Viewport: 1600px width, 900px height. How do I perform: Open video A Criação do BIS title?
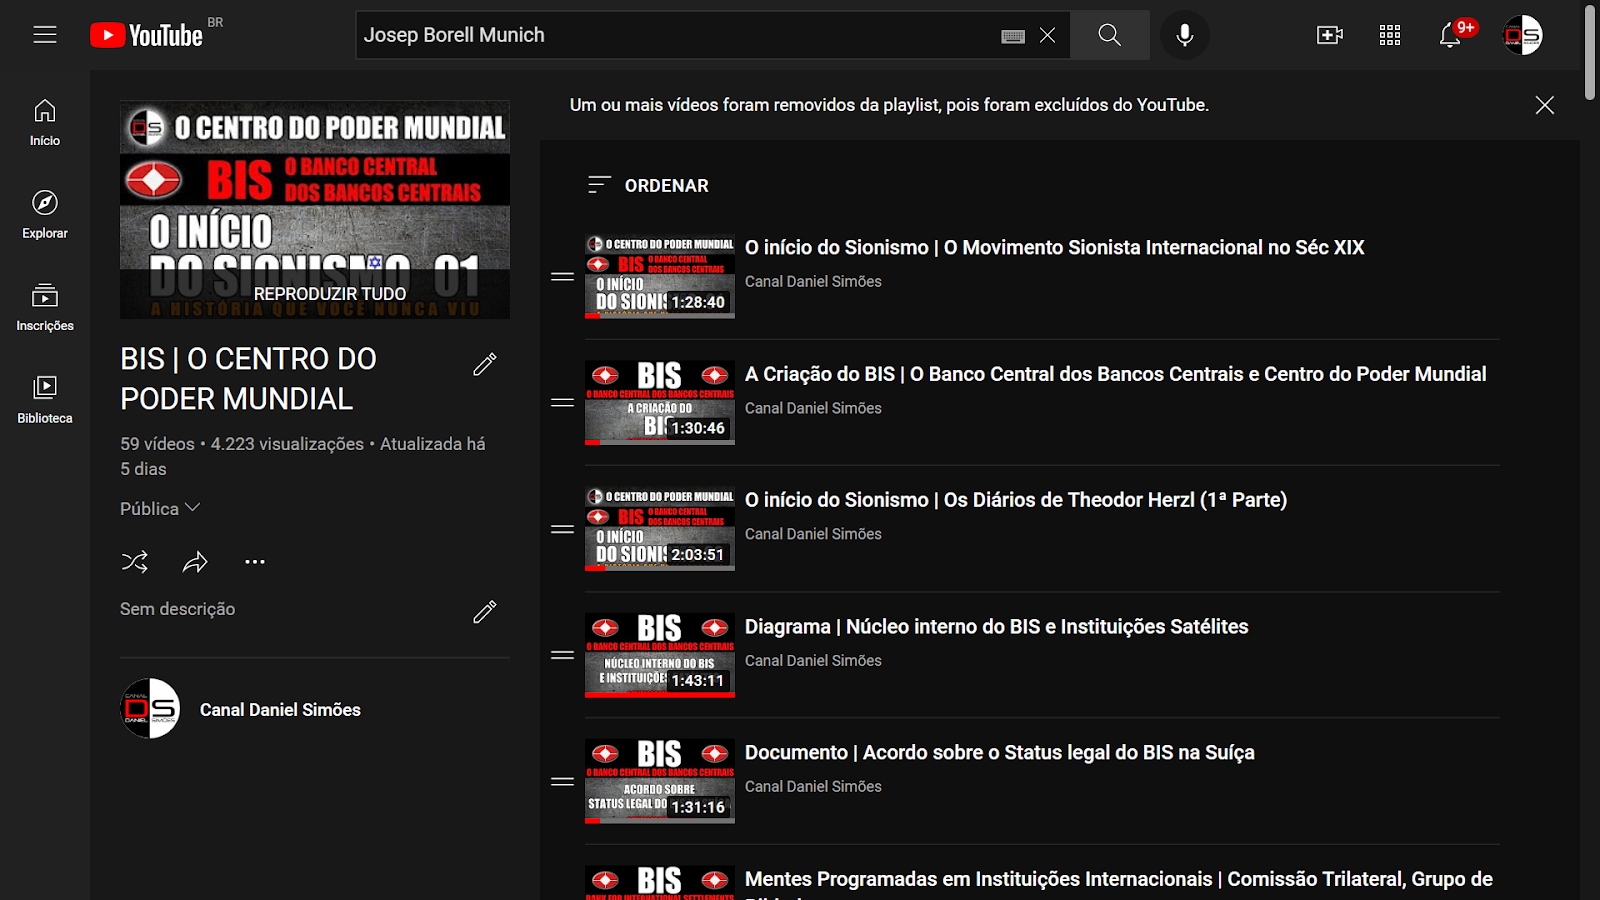pyautogui.click(x=1115, y=374)
